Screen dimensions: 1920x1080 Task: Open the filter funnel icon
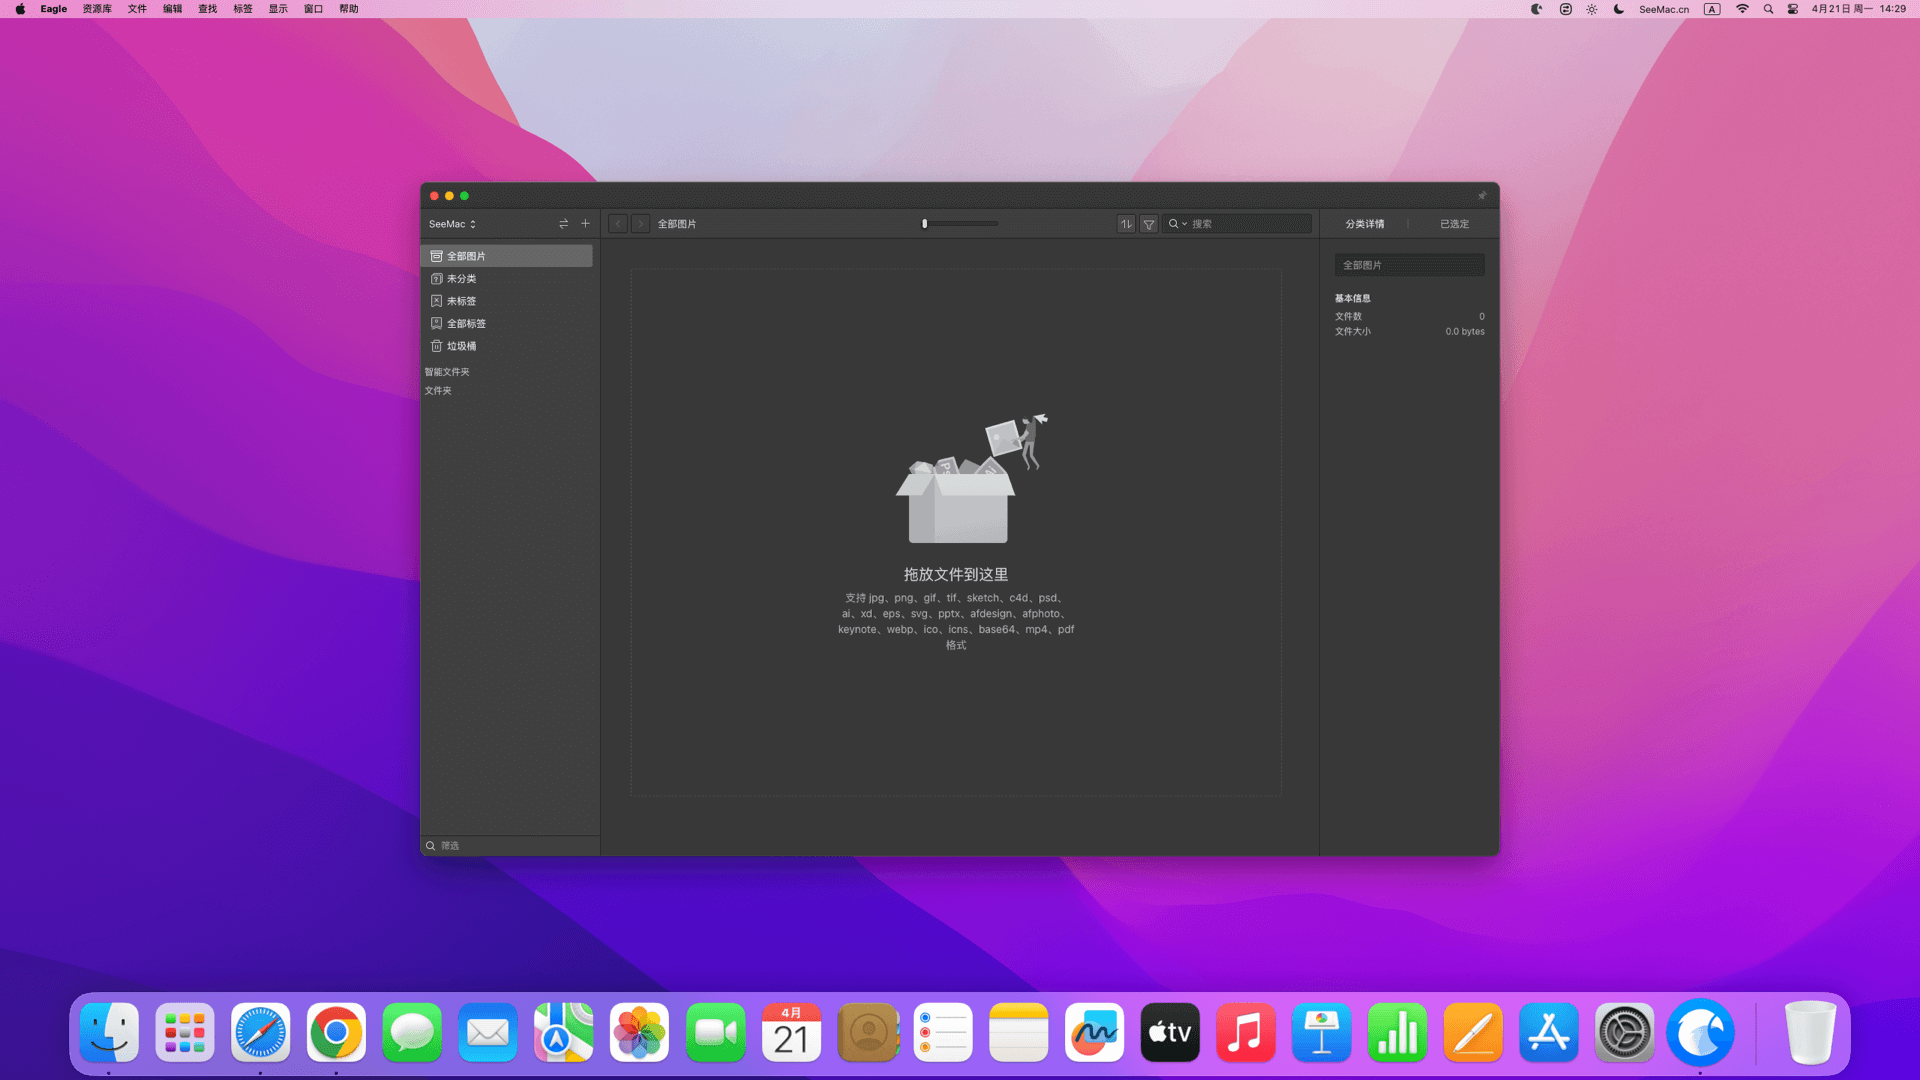[1149, 224]
